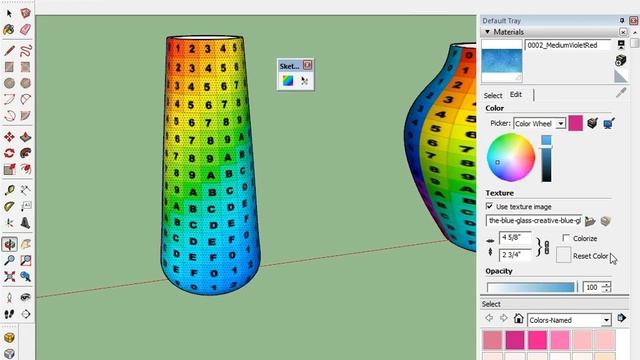Choose the Push/Pull tool
Image resolution: width=640 pixels, height=360 pixels.
pyautogui.click(x=25, y=137)
